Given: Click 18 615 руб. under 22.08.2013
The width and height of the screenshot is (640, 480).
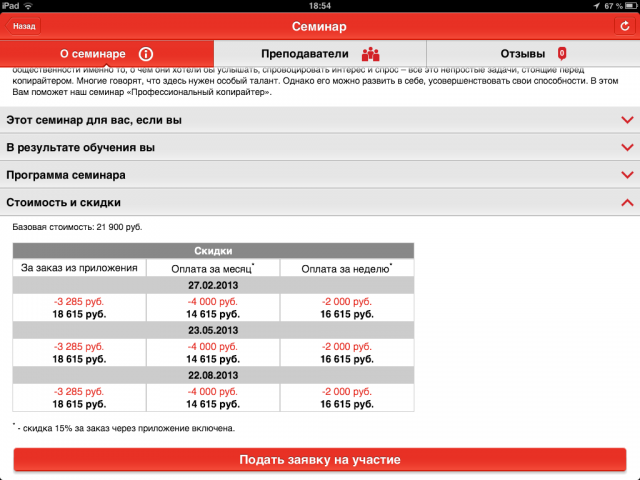Looking at the screenshot, I should click(79, 404).
